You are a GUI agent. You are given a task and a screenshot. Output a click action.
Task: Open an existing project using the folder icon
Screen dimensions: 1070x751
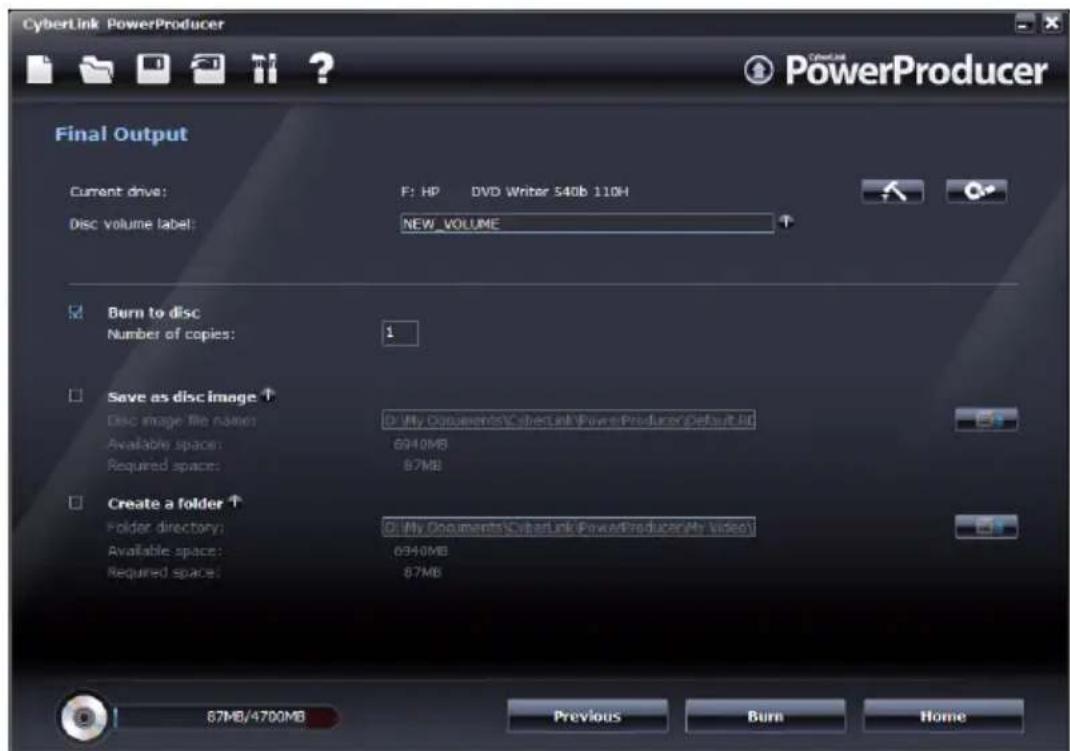[96, 70]
